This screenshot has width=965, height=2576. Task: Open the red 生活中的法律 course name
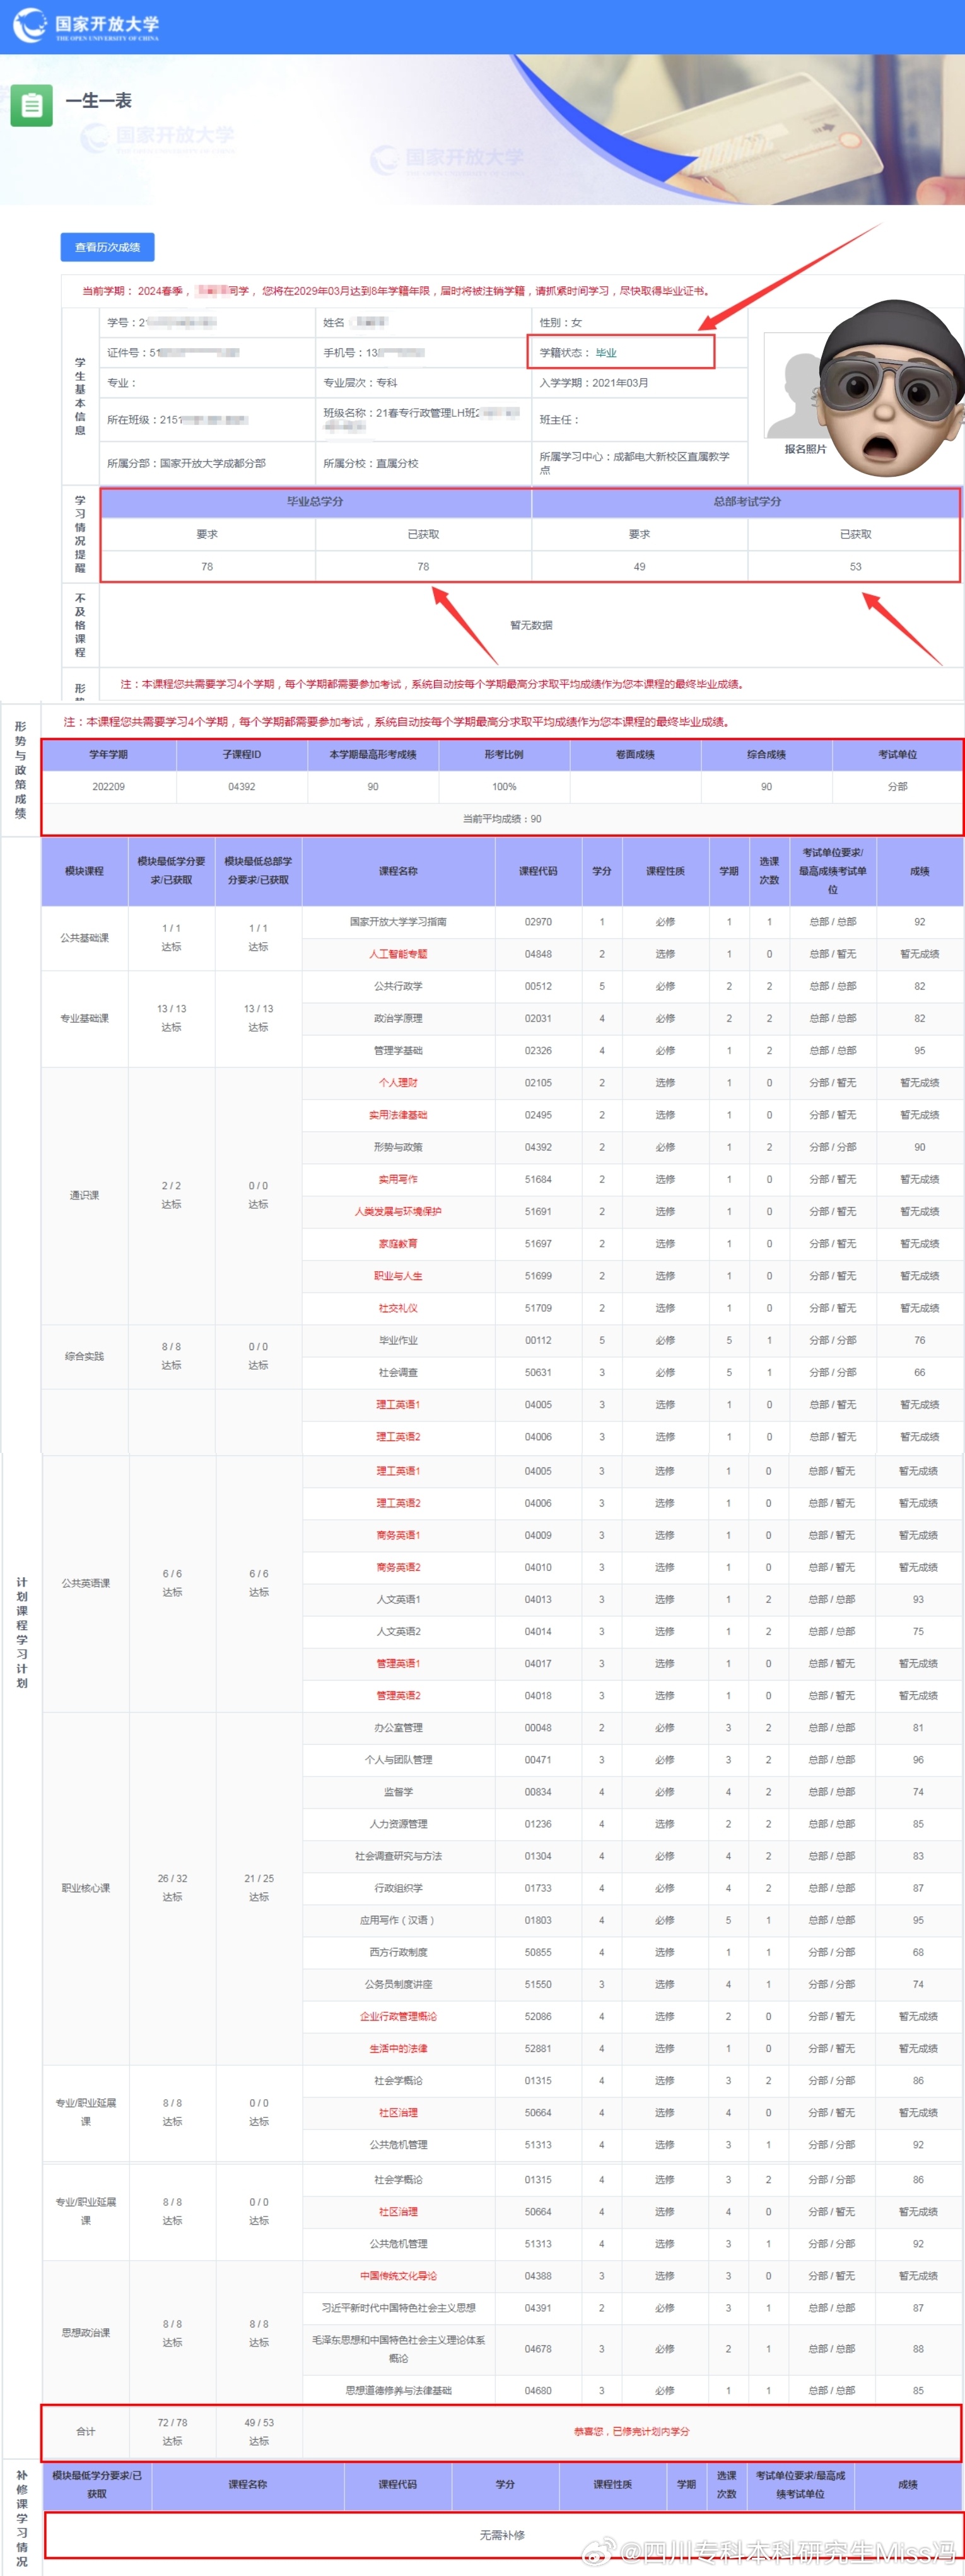click(398, 2048)
